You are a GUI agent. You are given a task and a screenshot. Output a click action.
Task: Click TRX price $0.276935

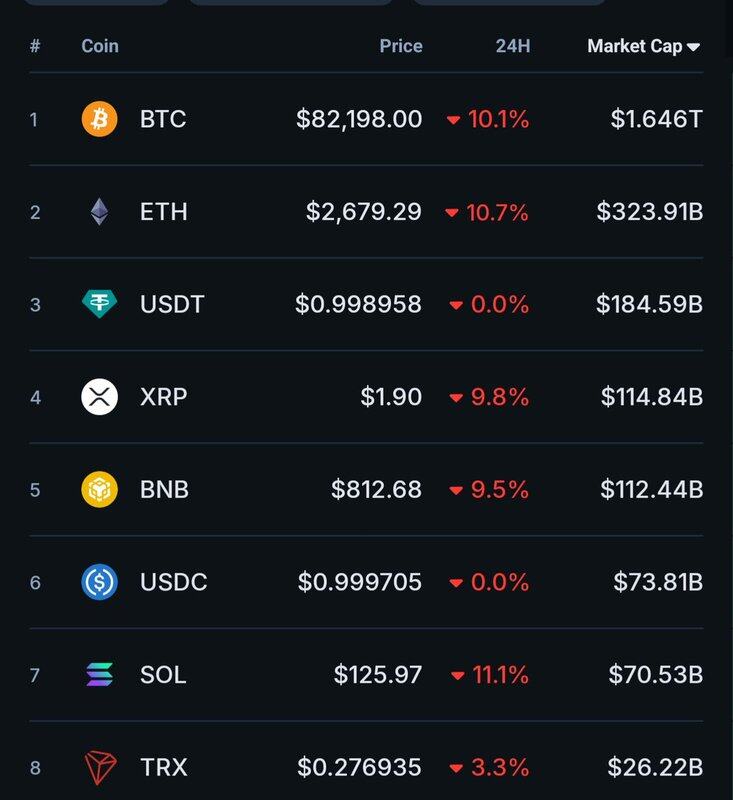click(x=360, y=768)
